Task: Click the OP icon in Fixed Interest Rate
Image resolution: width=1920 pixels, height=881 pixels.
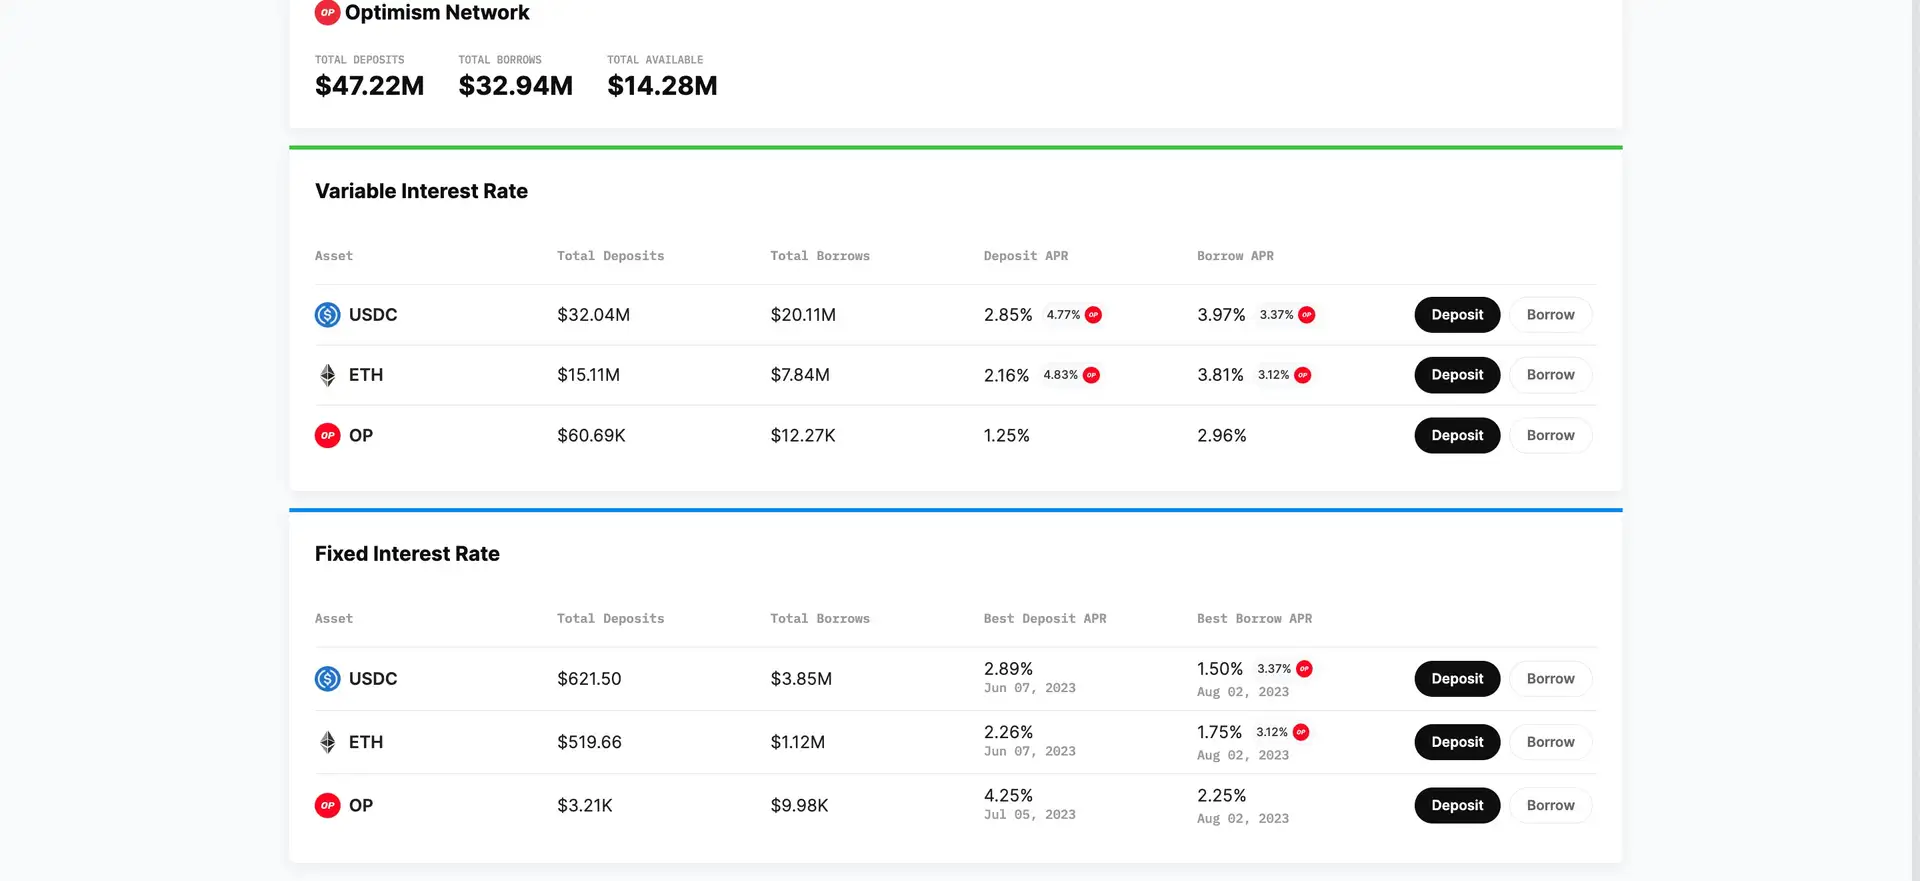Action: click(x=327, y=806)
